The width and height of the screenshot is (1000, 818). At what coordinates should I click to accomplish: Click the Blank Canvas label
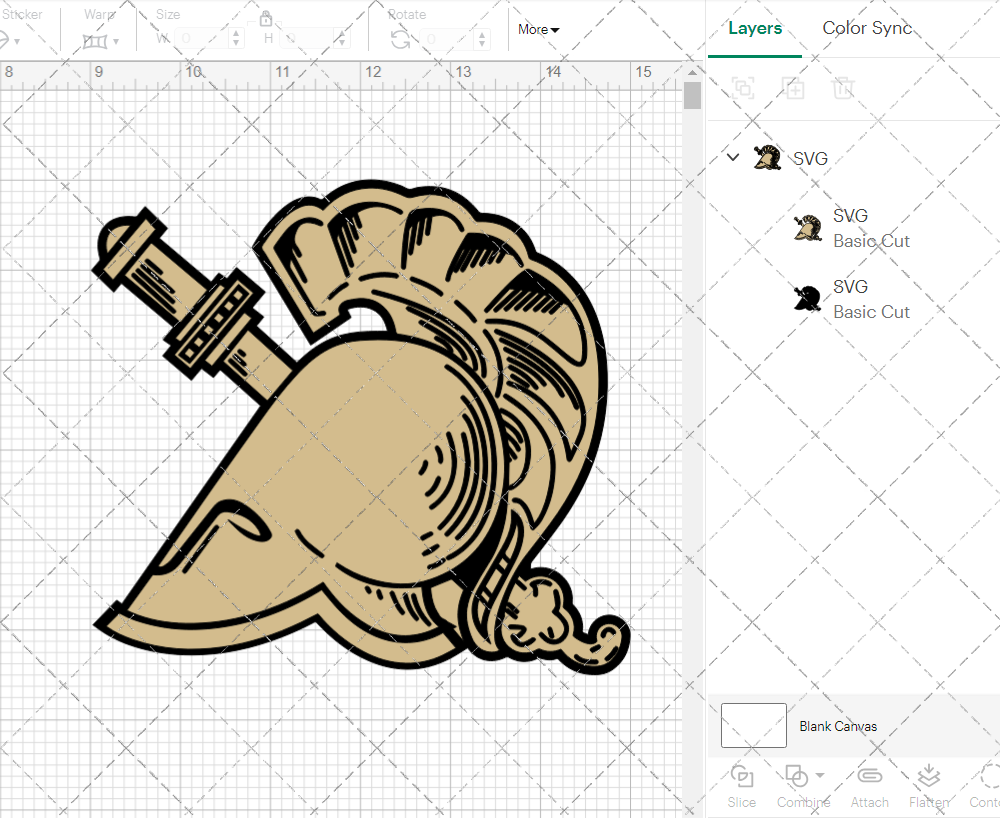838,726
